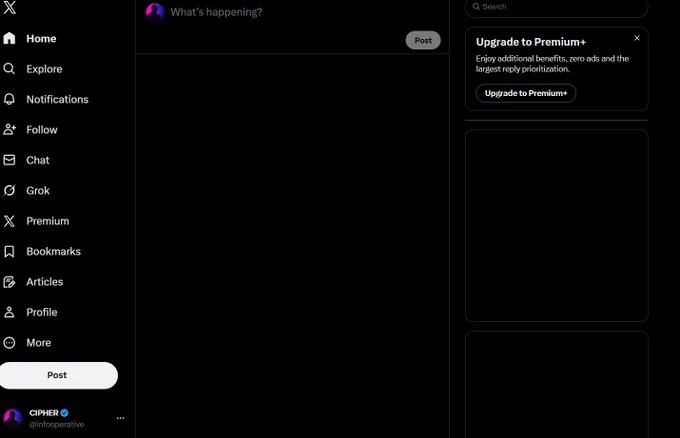The image size is (680, 438).
Task: Go to Explore
Action: 44,69
